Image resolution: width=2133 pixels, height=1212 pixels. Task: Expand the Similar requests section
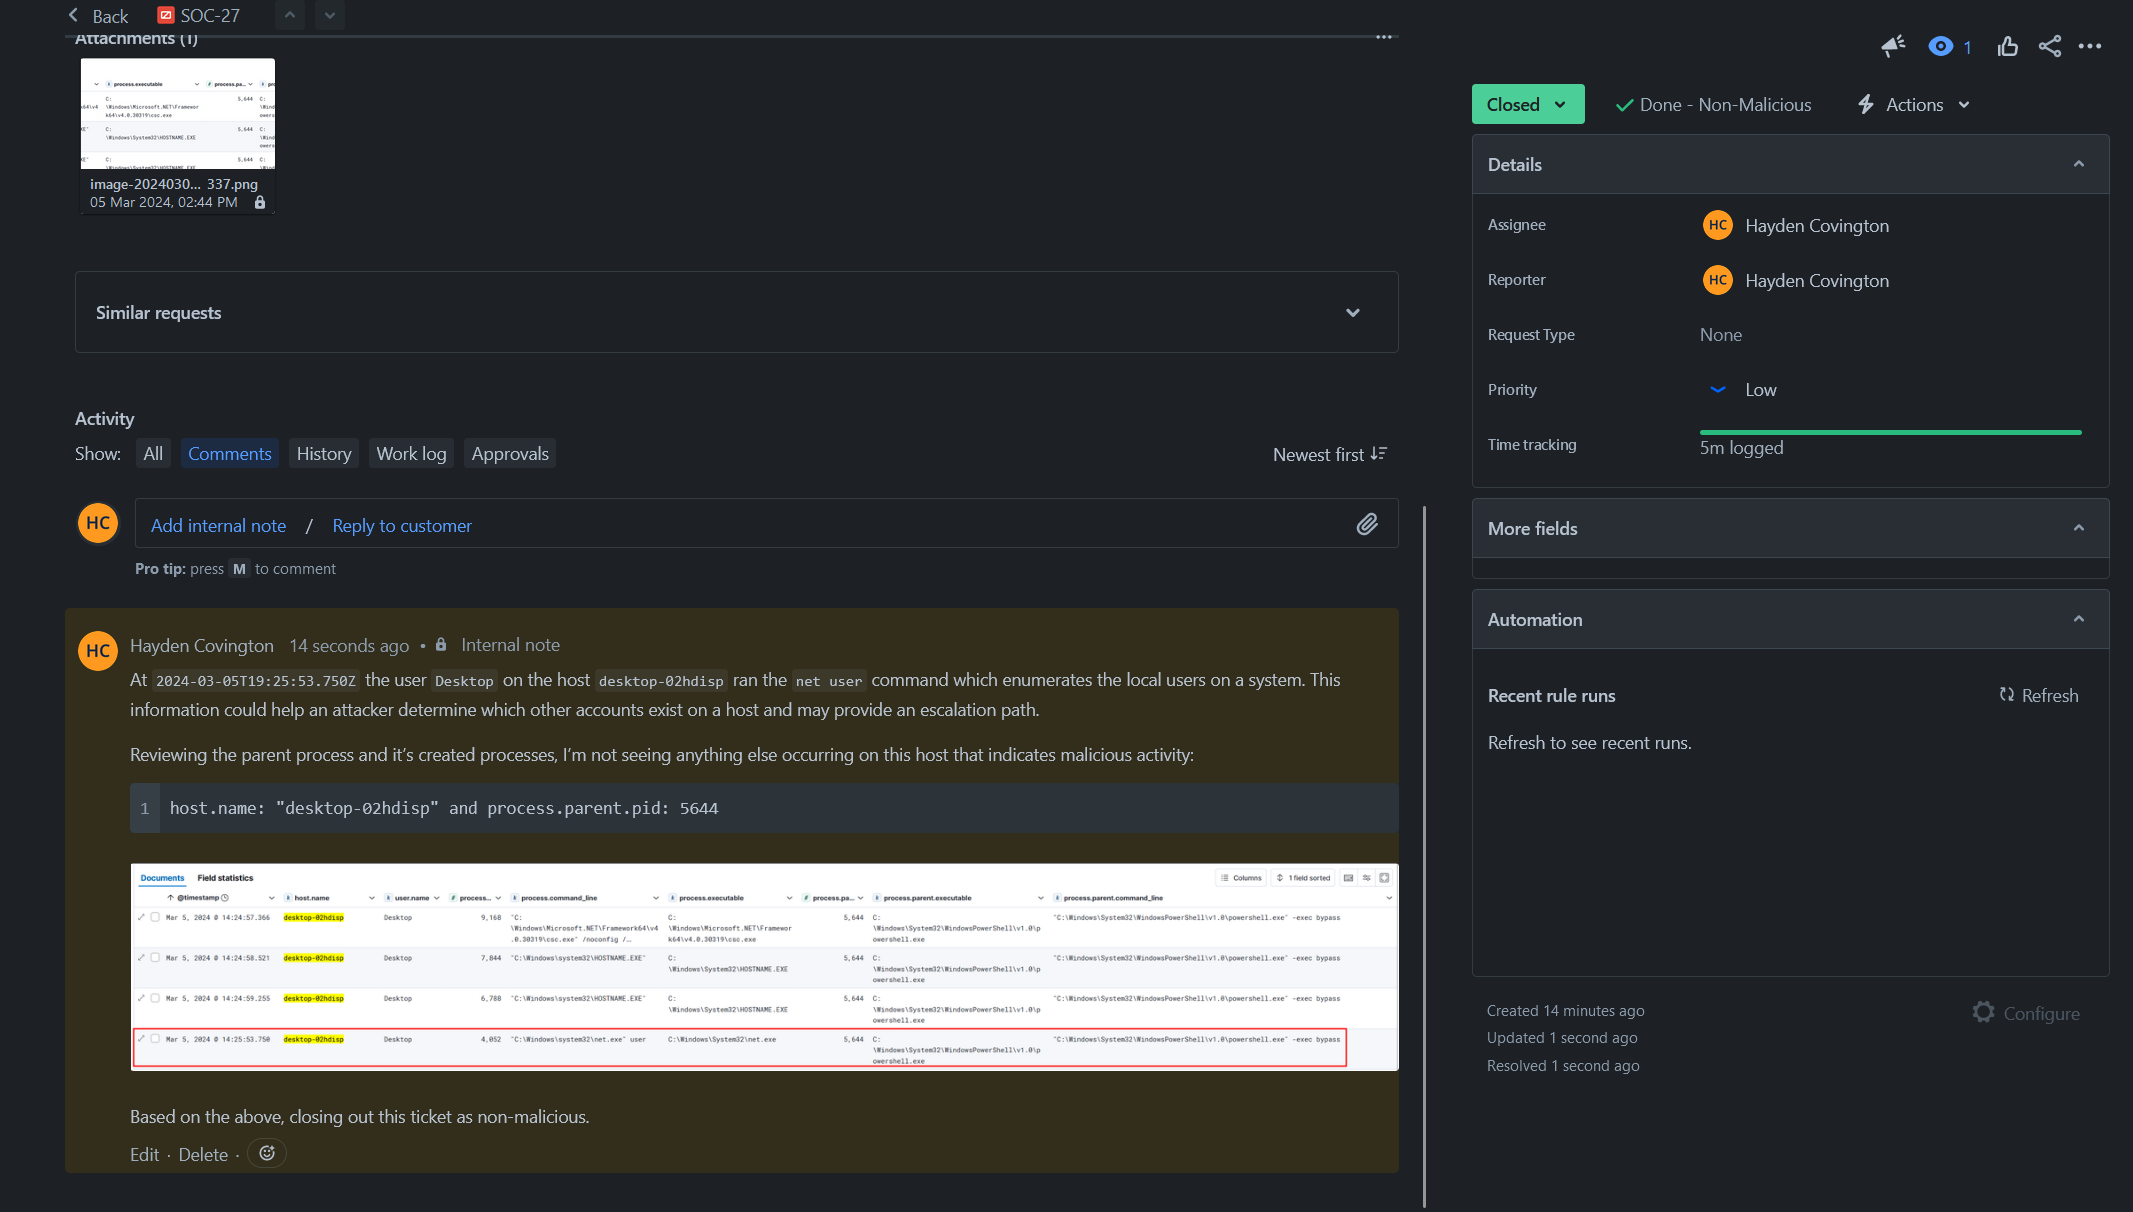tap(1352, 312)
